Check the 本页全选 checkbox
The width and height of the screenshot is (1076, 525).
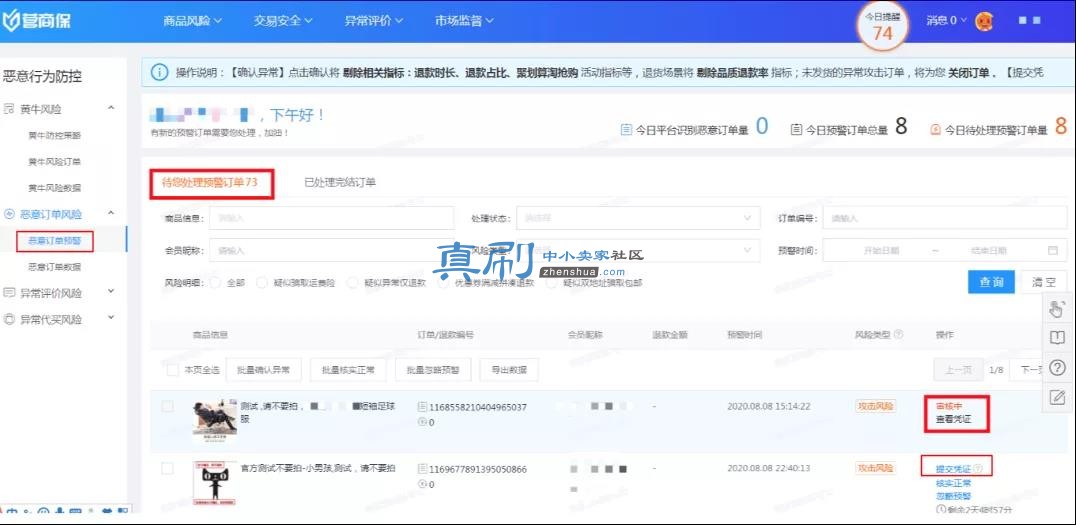point(173,370)
